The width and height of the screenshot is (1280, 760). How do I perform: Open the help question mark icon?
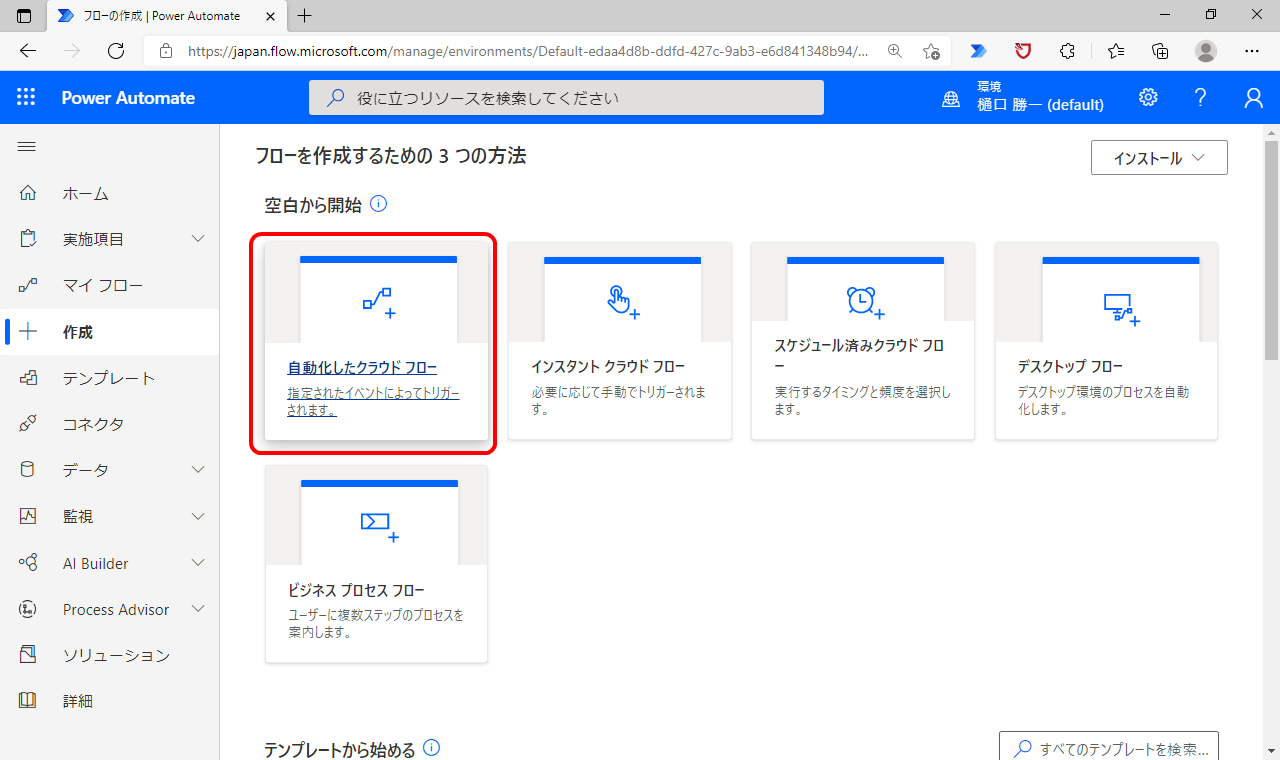[1201, 97]
